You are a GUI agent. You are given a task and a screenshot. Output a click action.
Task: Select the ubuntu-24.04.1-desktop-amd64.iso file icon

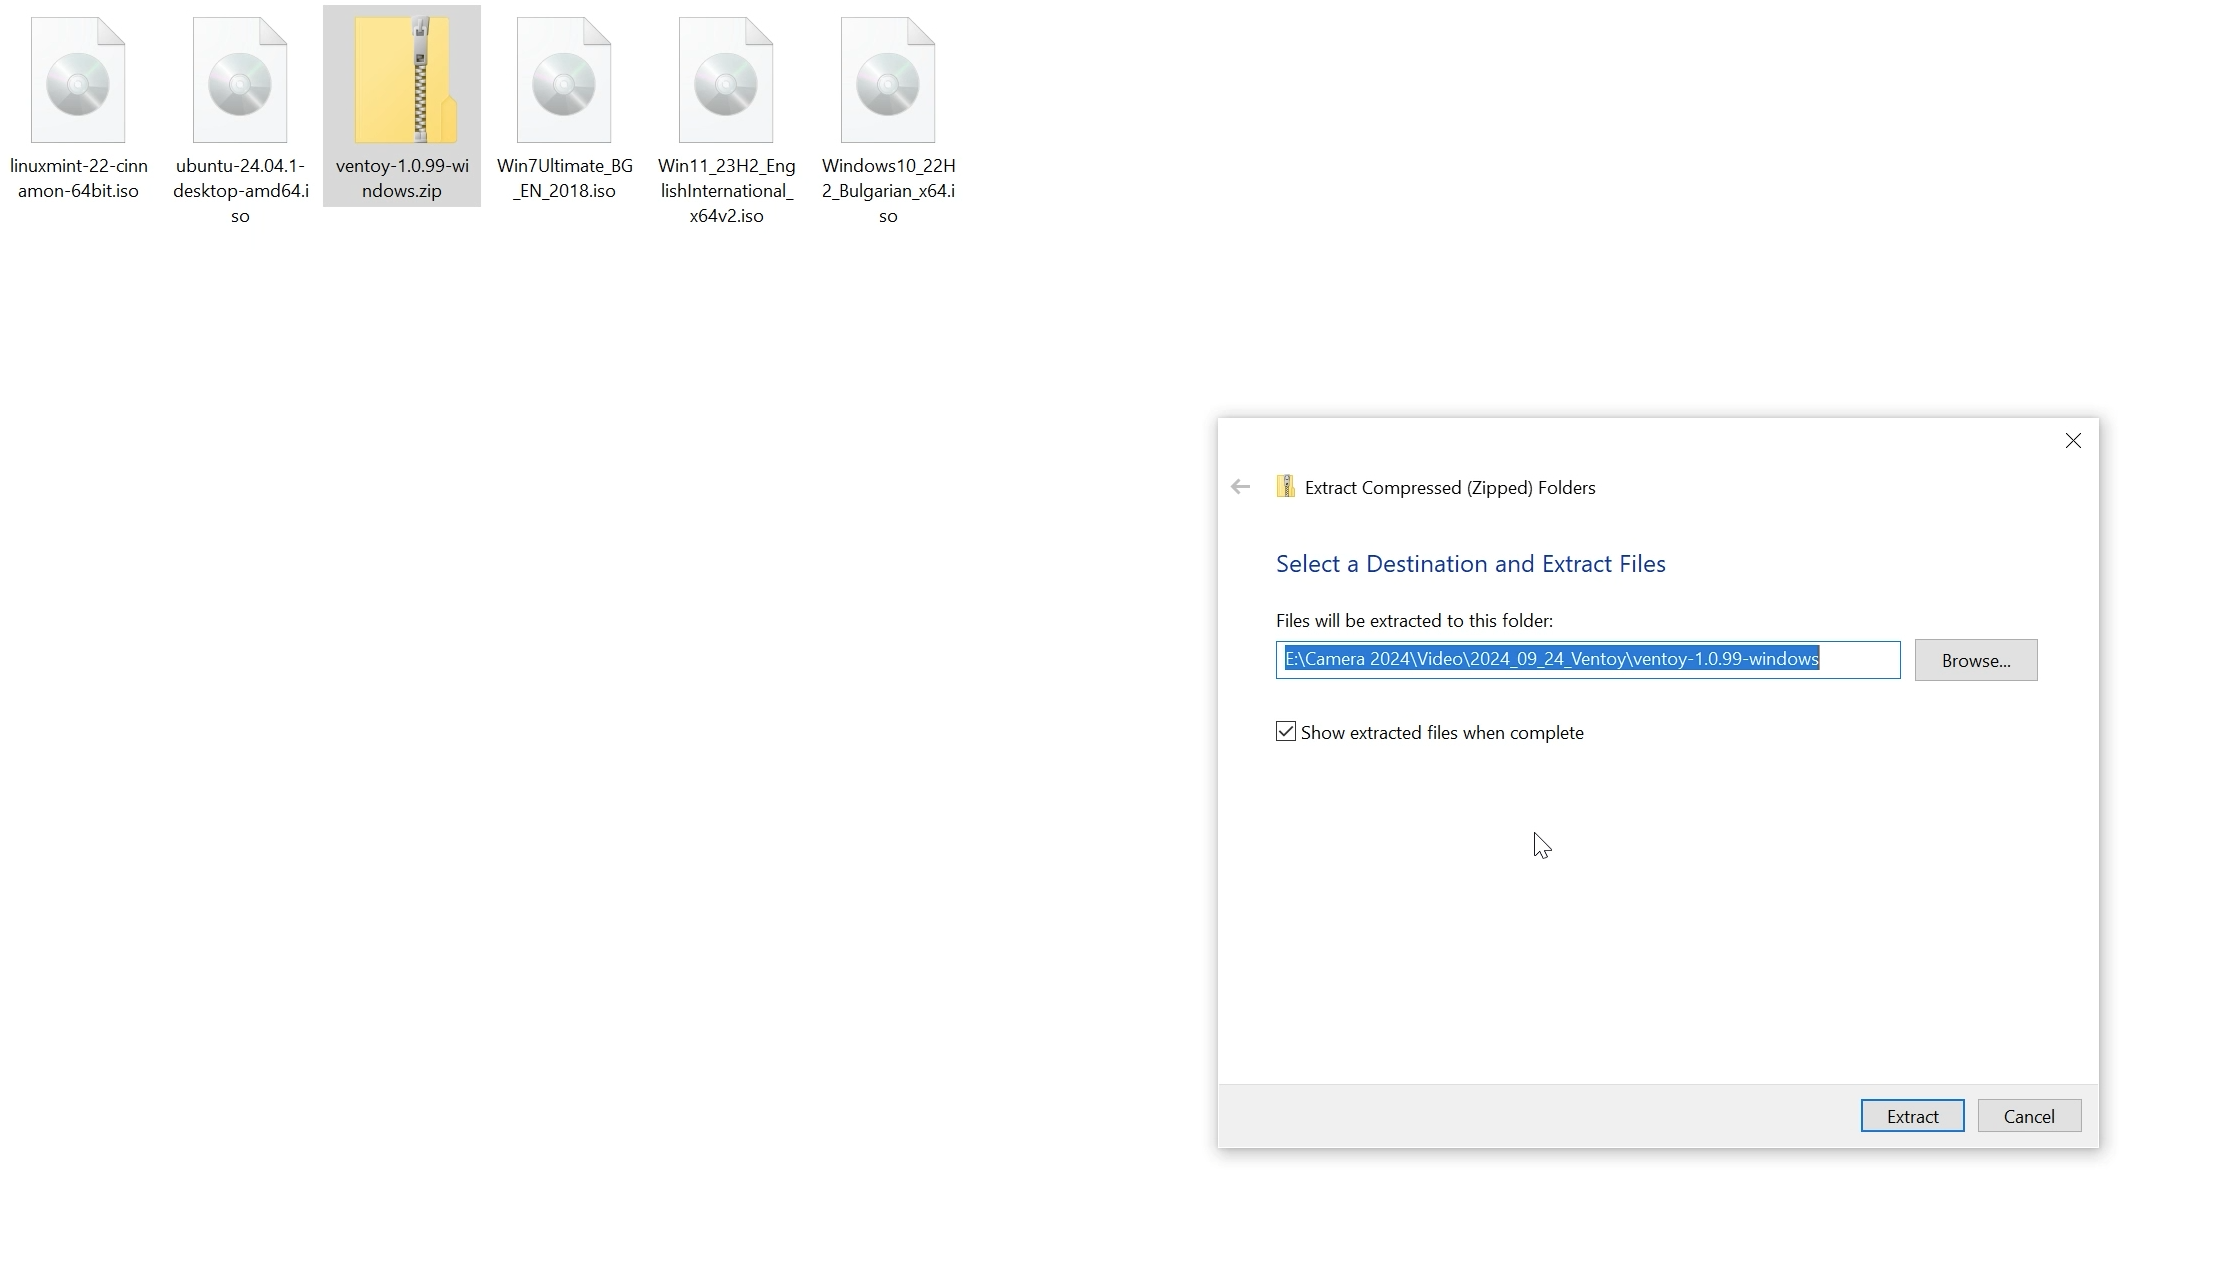pyautogui.click(x=240, y=80)
